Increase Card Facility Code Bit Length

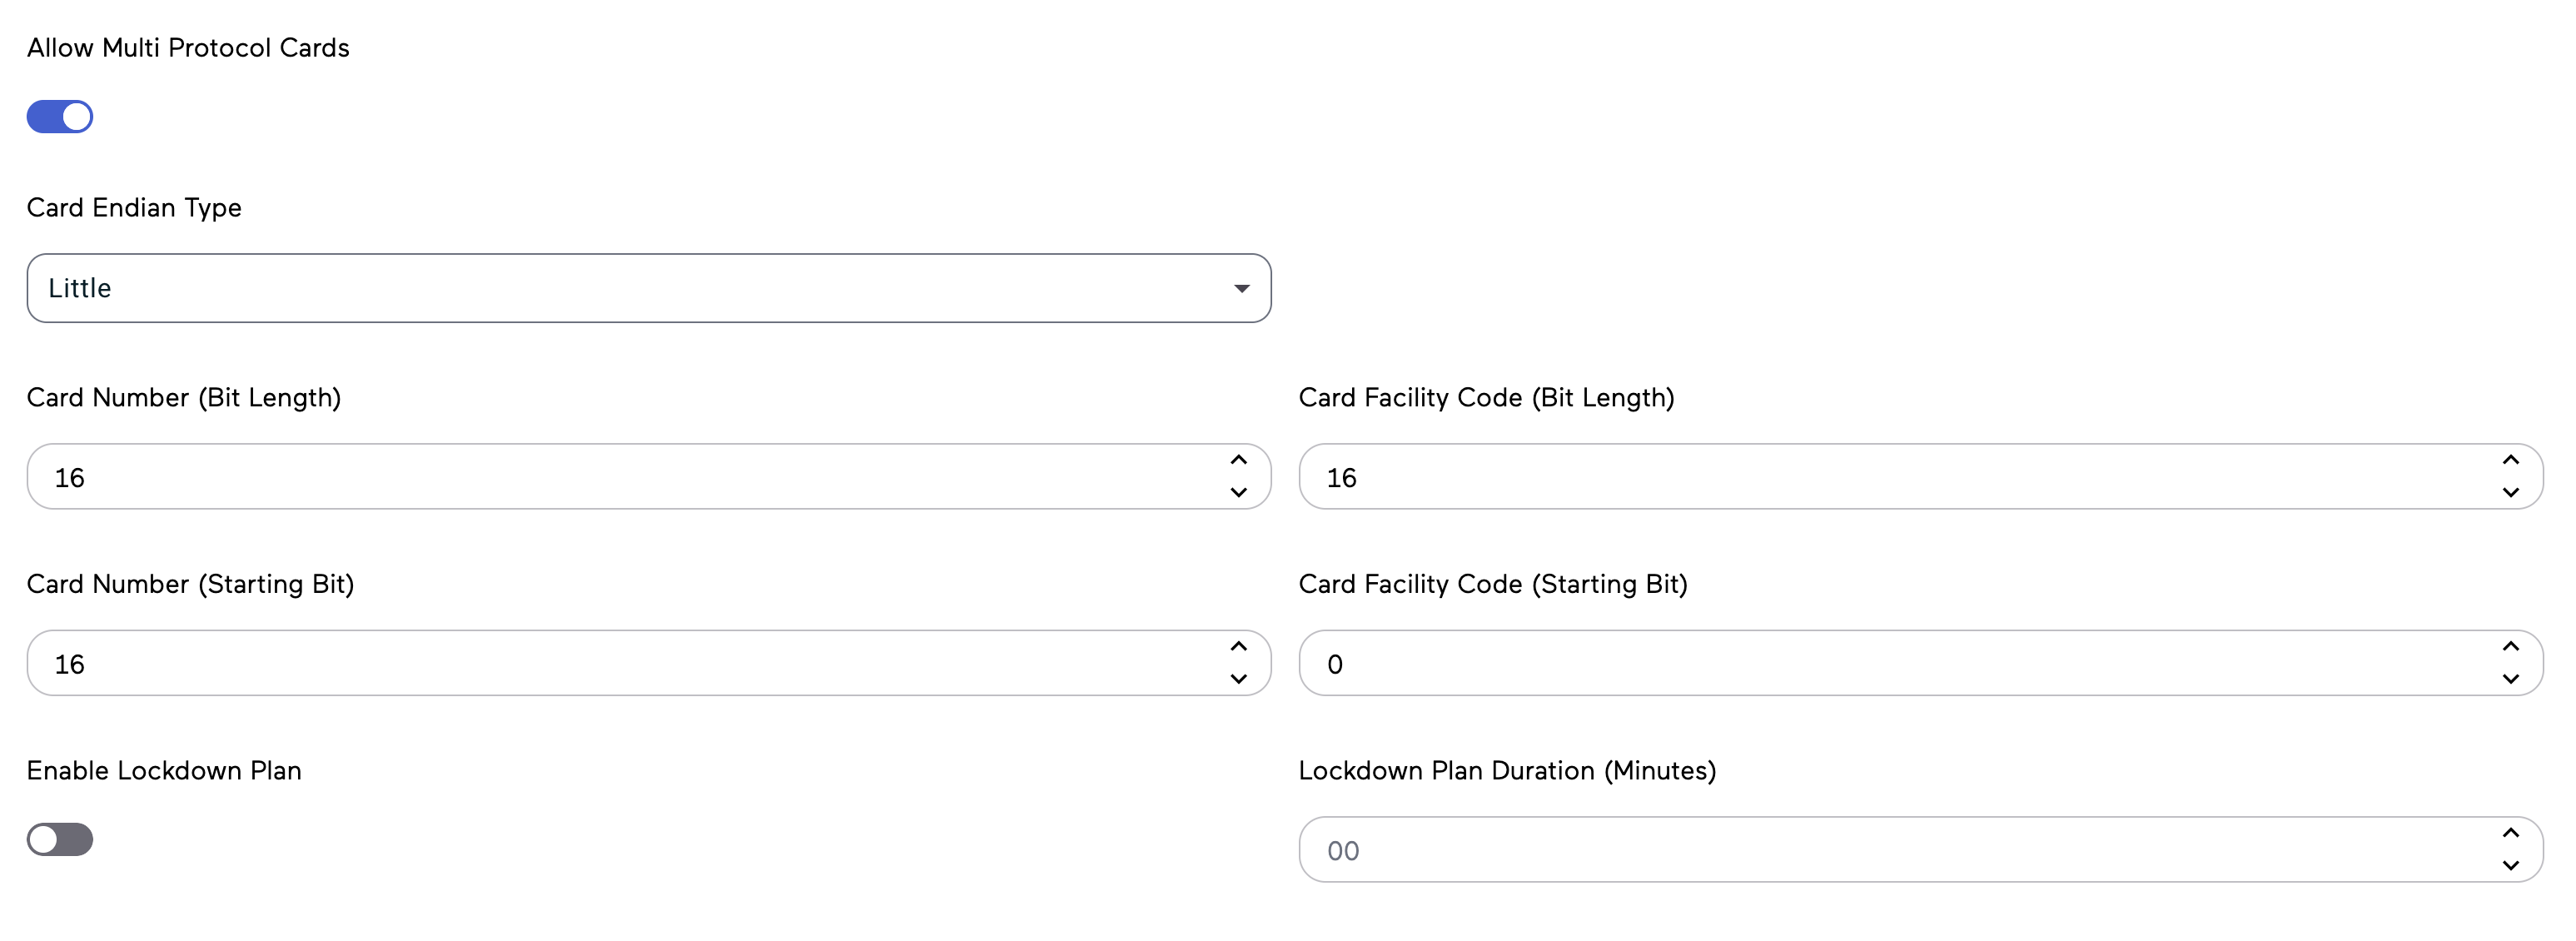click(2509, 460)
